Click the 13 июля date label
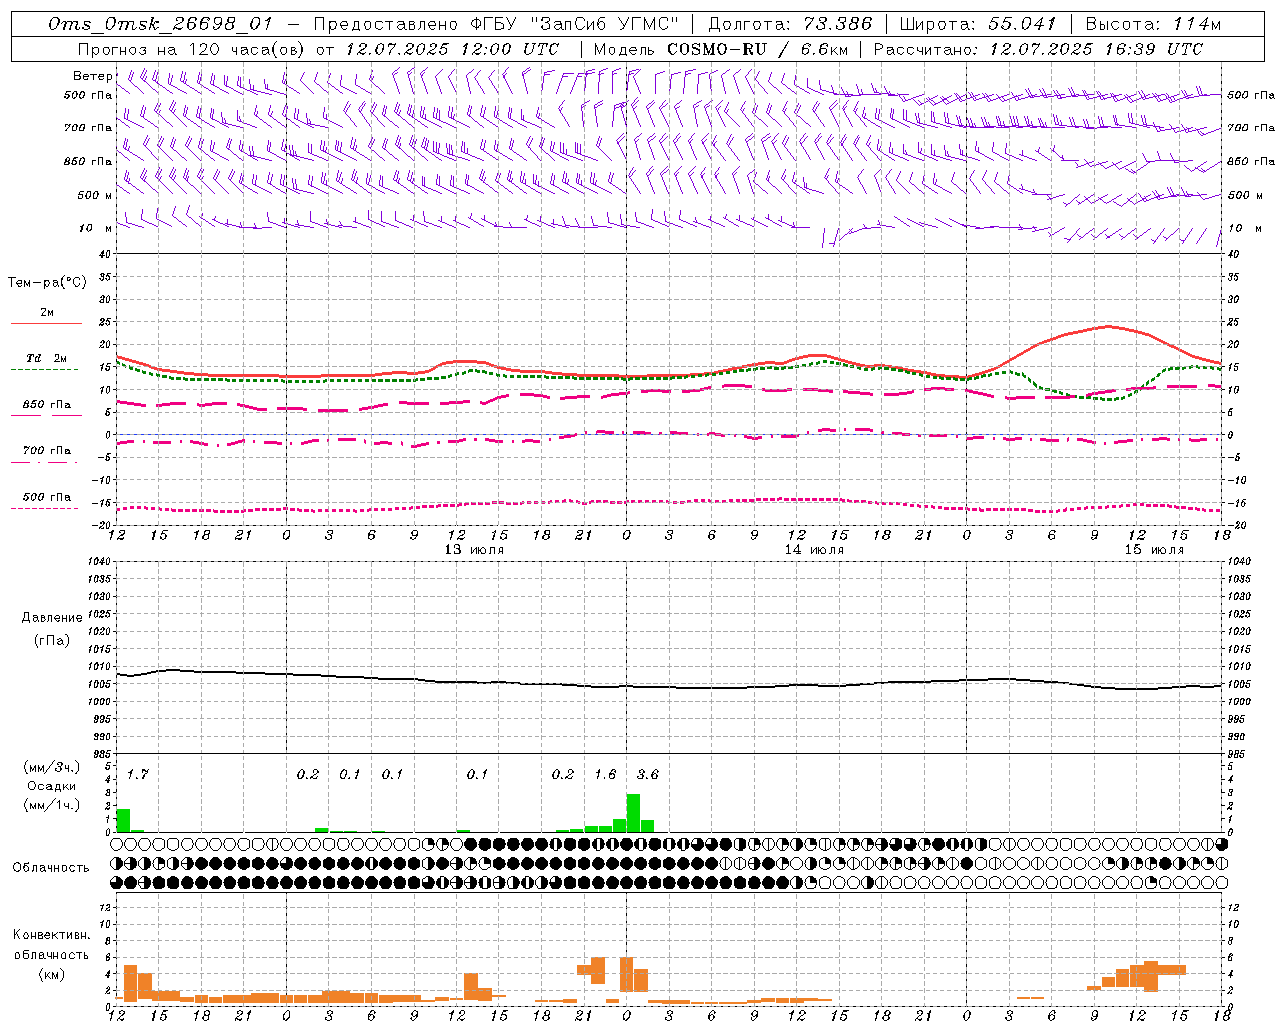Image resolution: width=1280 pixels, height=1024 pixels. (x=474, y=550)
